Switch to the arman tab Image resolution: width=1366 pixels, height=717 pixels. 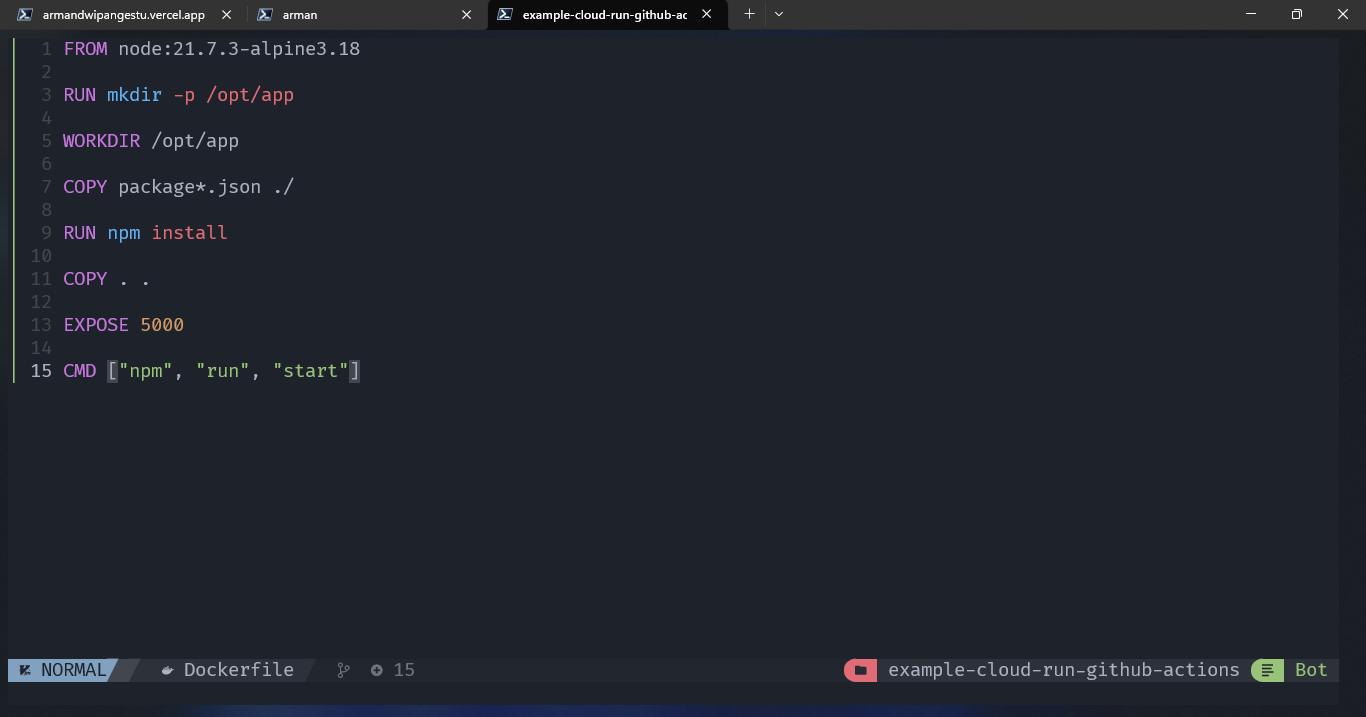[300, 15]
